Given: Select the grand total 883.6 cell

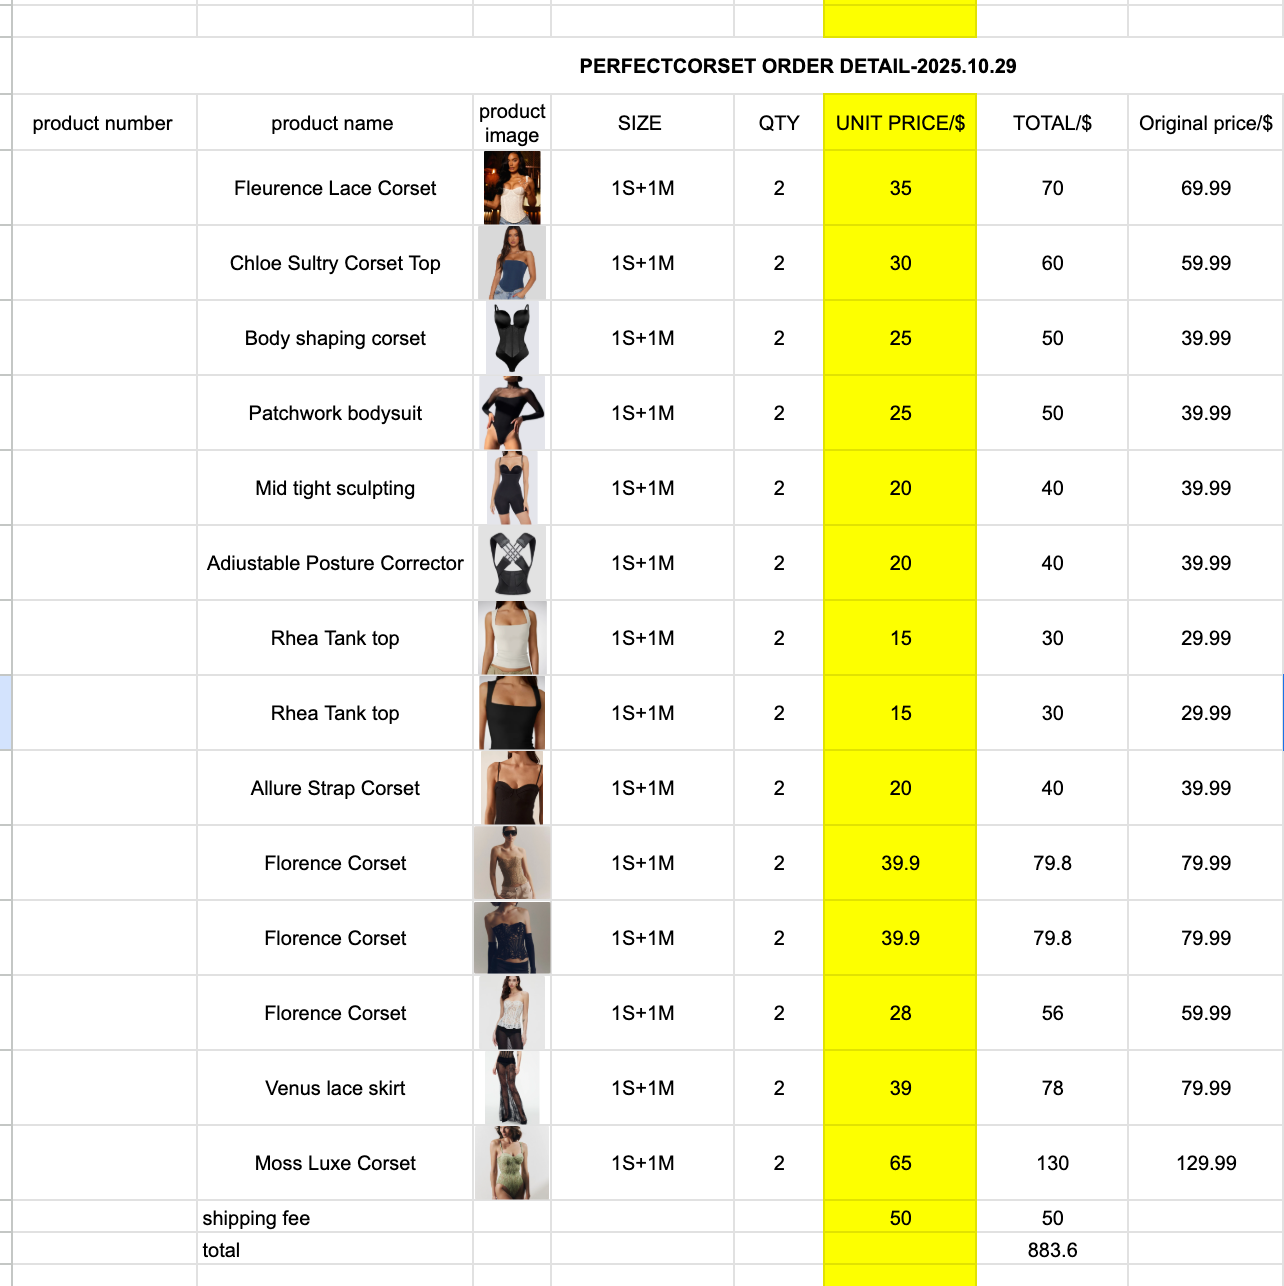Looking at the screenshot, I should [1052, 1250].
